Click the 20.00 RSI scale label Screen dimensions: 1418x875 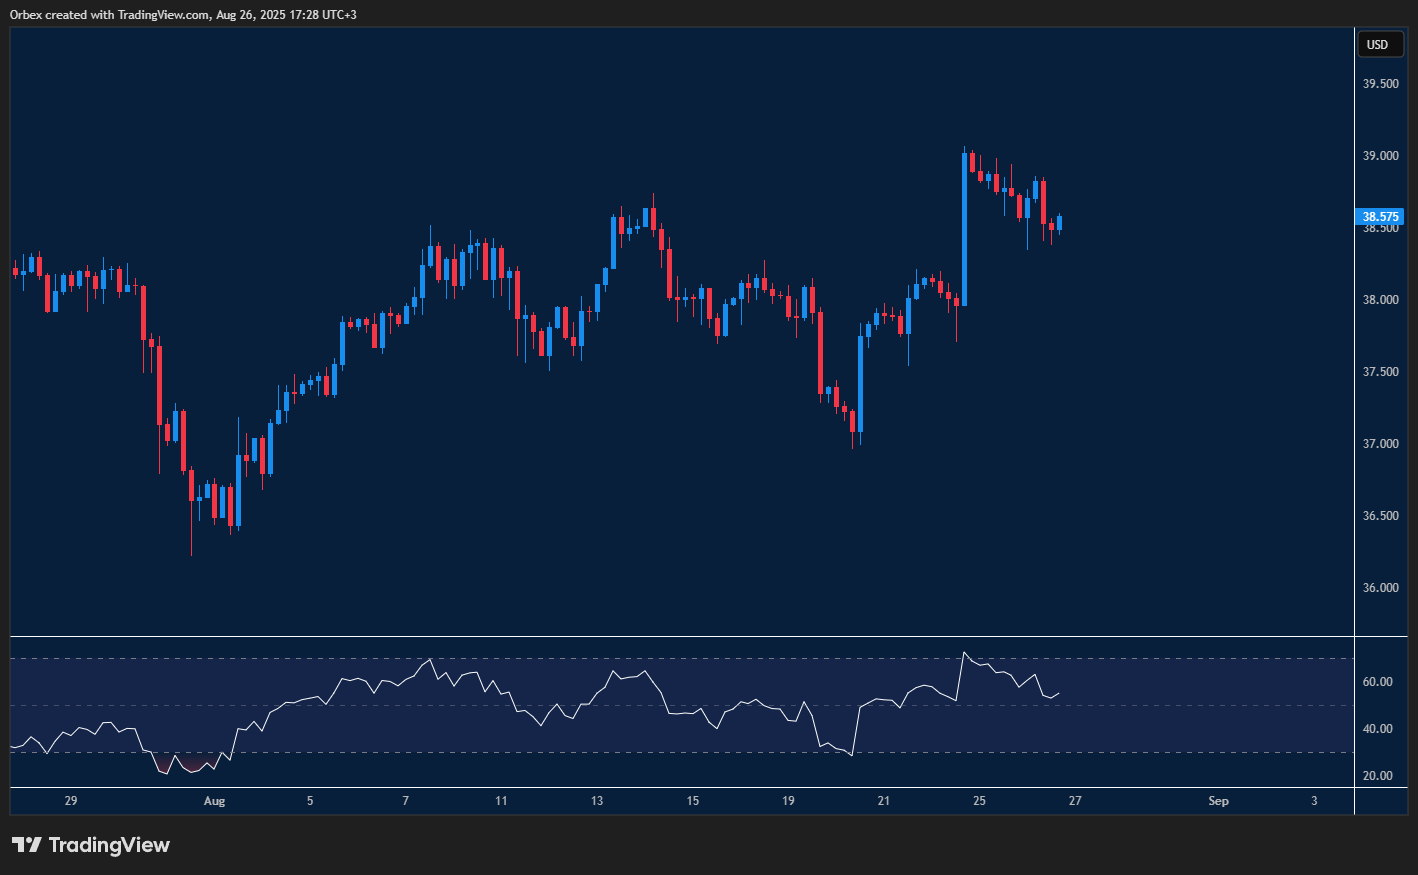pos(1377,776)
